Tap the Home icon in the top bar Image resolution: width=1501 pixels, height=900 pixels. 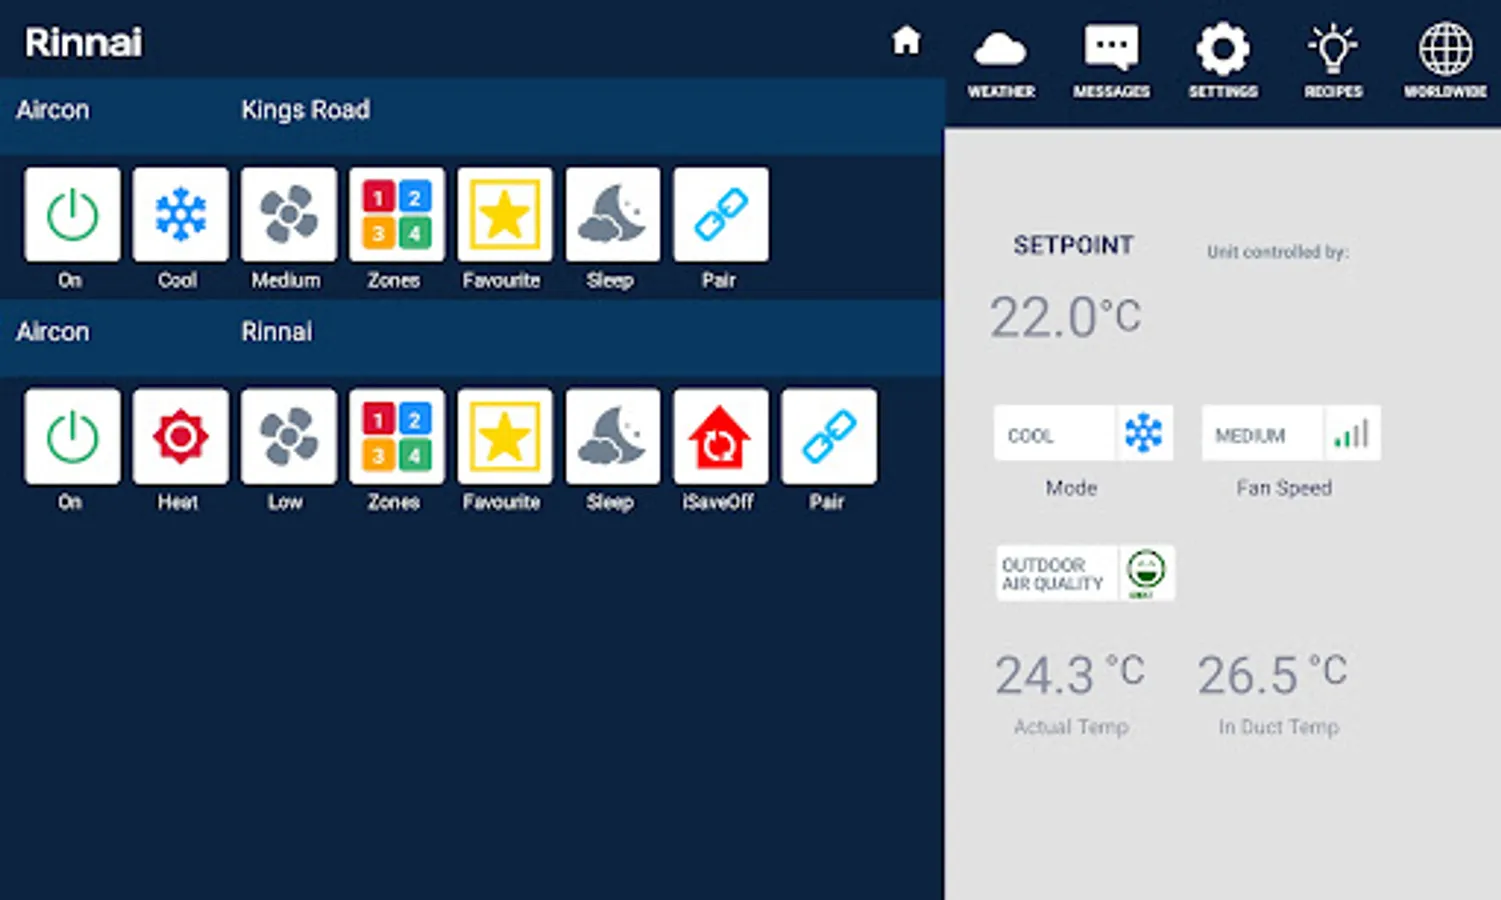(x=906, y=41)
